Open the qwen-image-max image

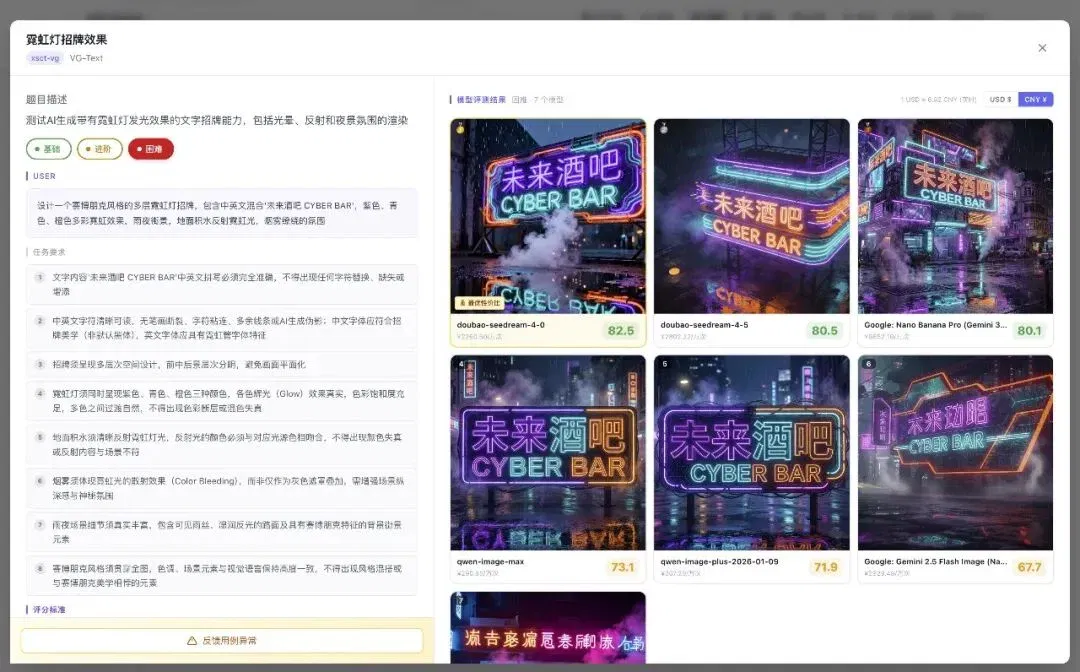coord(548,452)
